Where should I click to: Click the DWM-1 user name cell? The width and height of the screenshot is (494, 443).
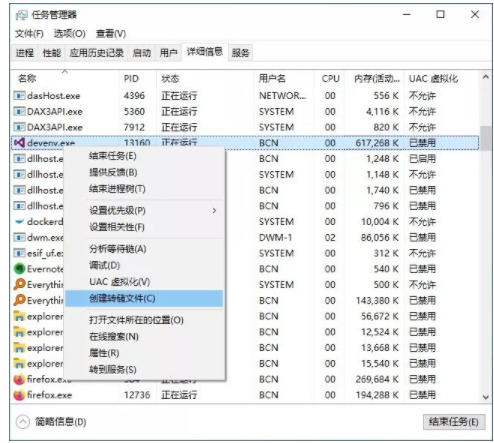[x=275, y=237]
